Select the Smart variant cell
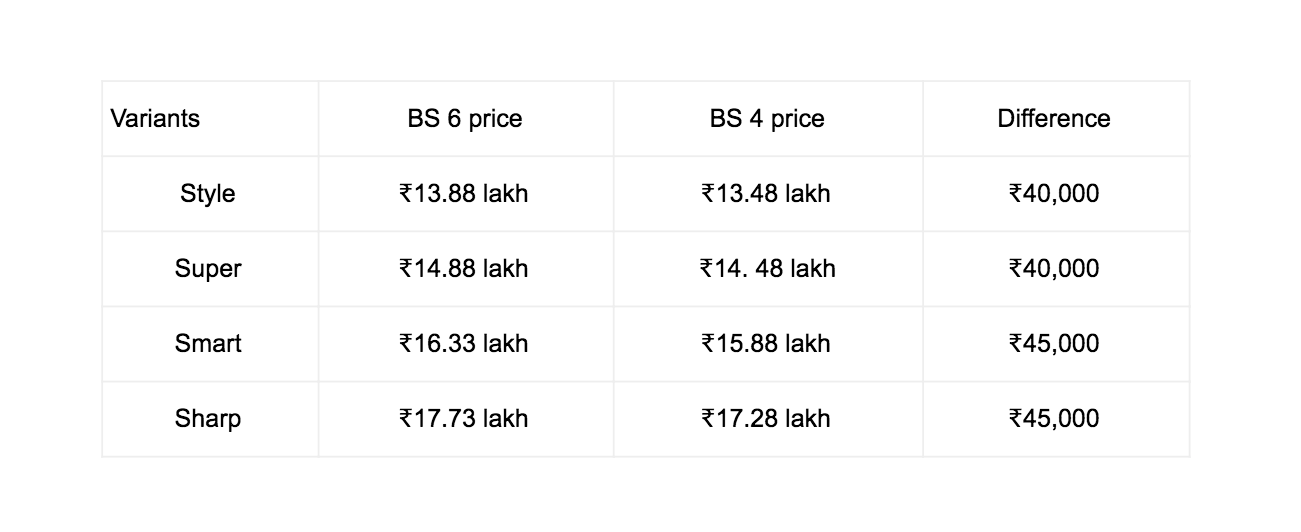The width and height of the screenshot is (1301, 532). point(208,344)
